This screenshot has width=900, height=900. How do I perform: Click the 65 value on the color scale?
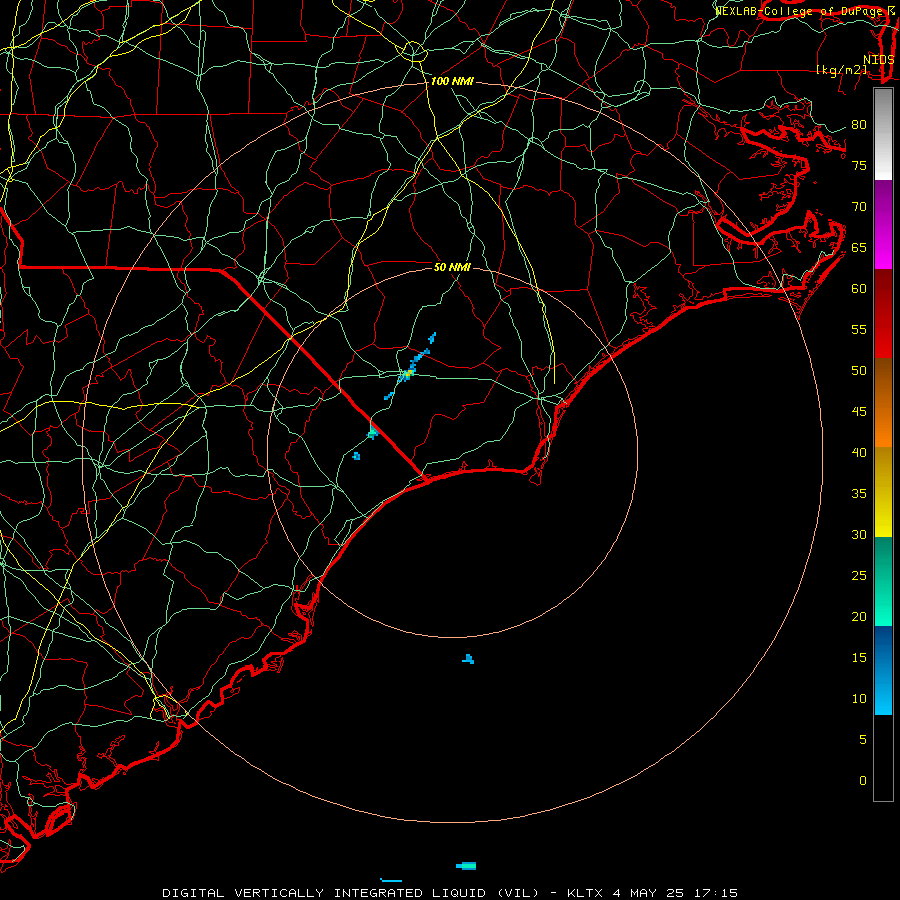coord(859,248)
